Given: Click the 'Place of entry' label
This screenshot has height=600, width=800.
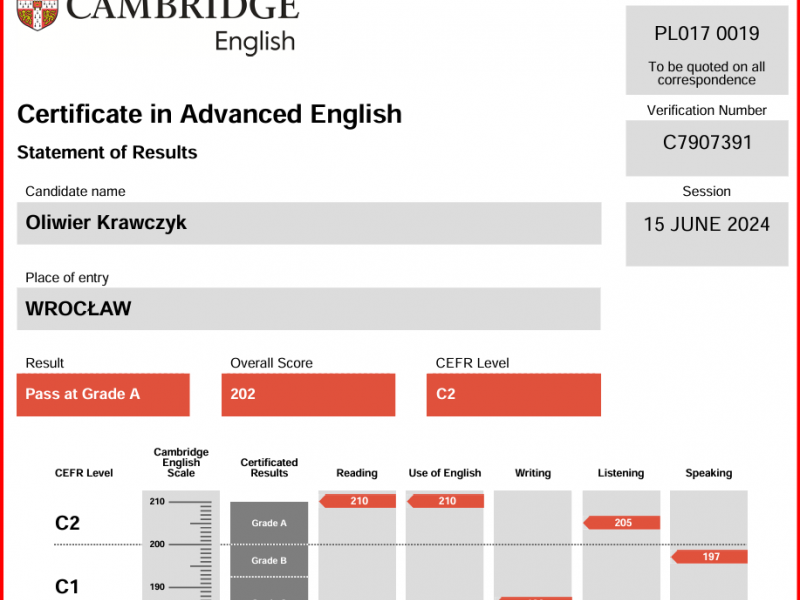Looking at the screenshot, I should click(x=67, y=278).
